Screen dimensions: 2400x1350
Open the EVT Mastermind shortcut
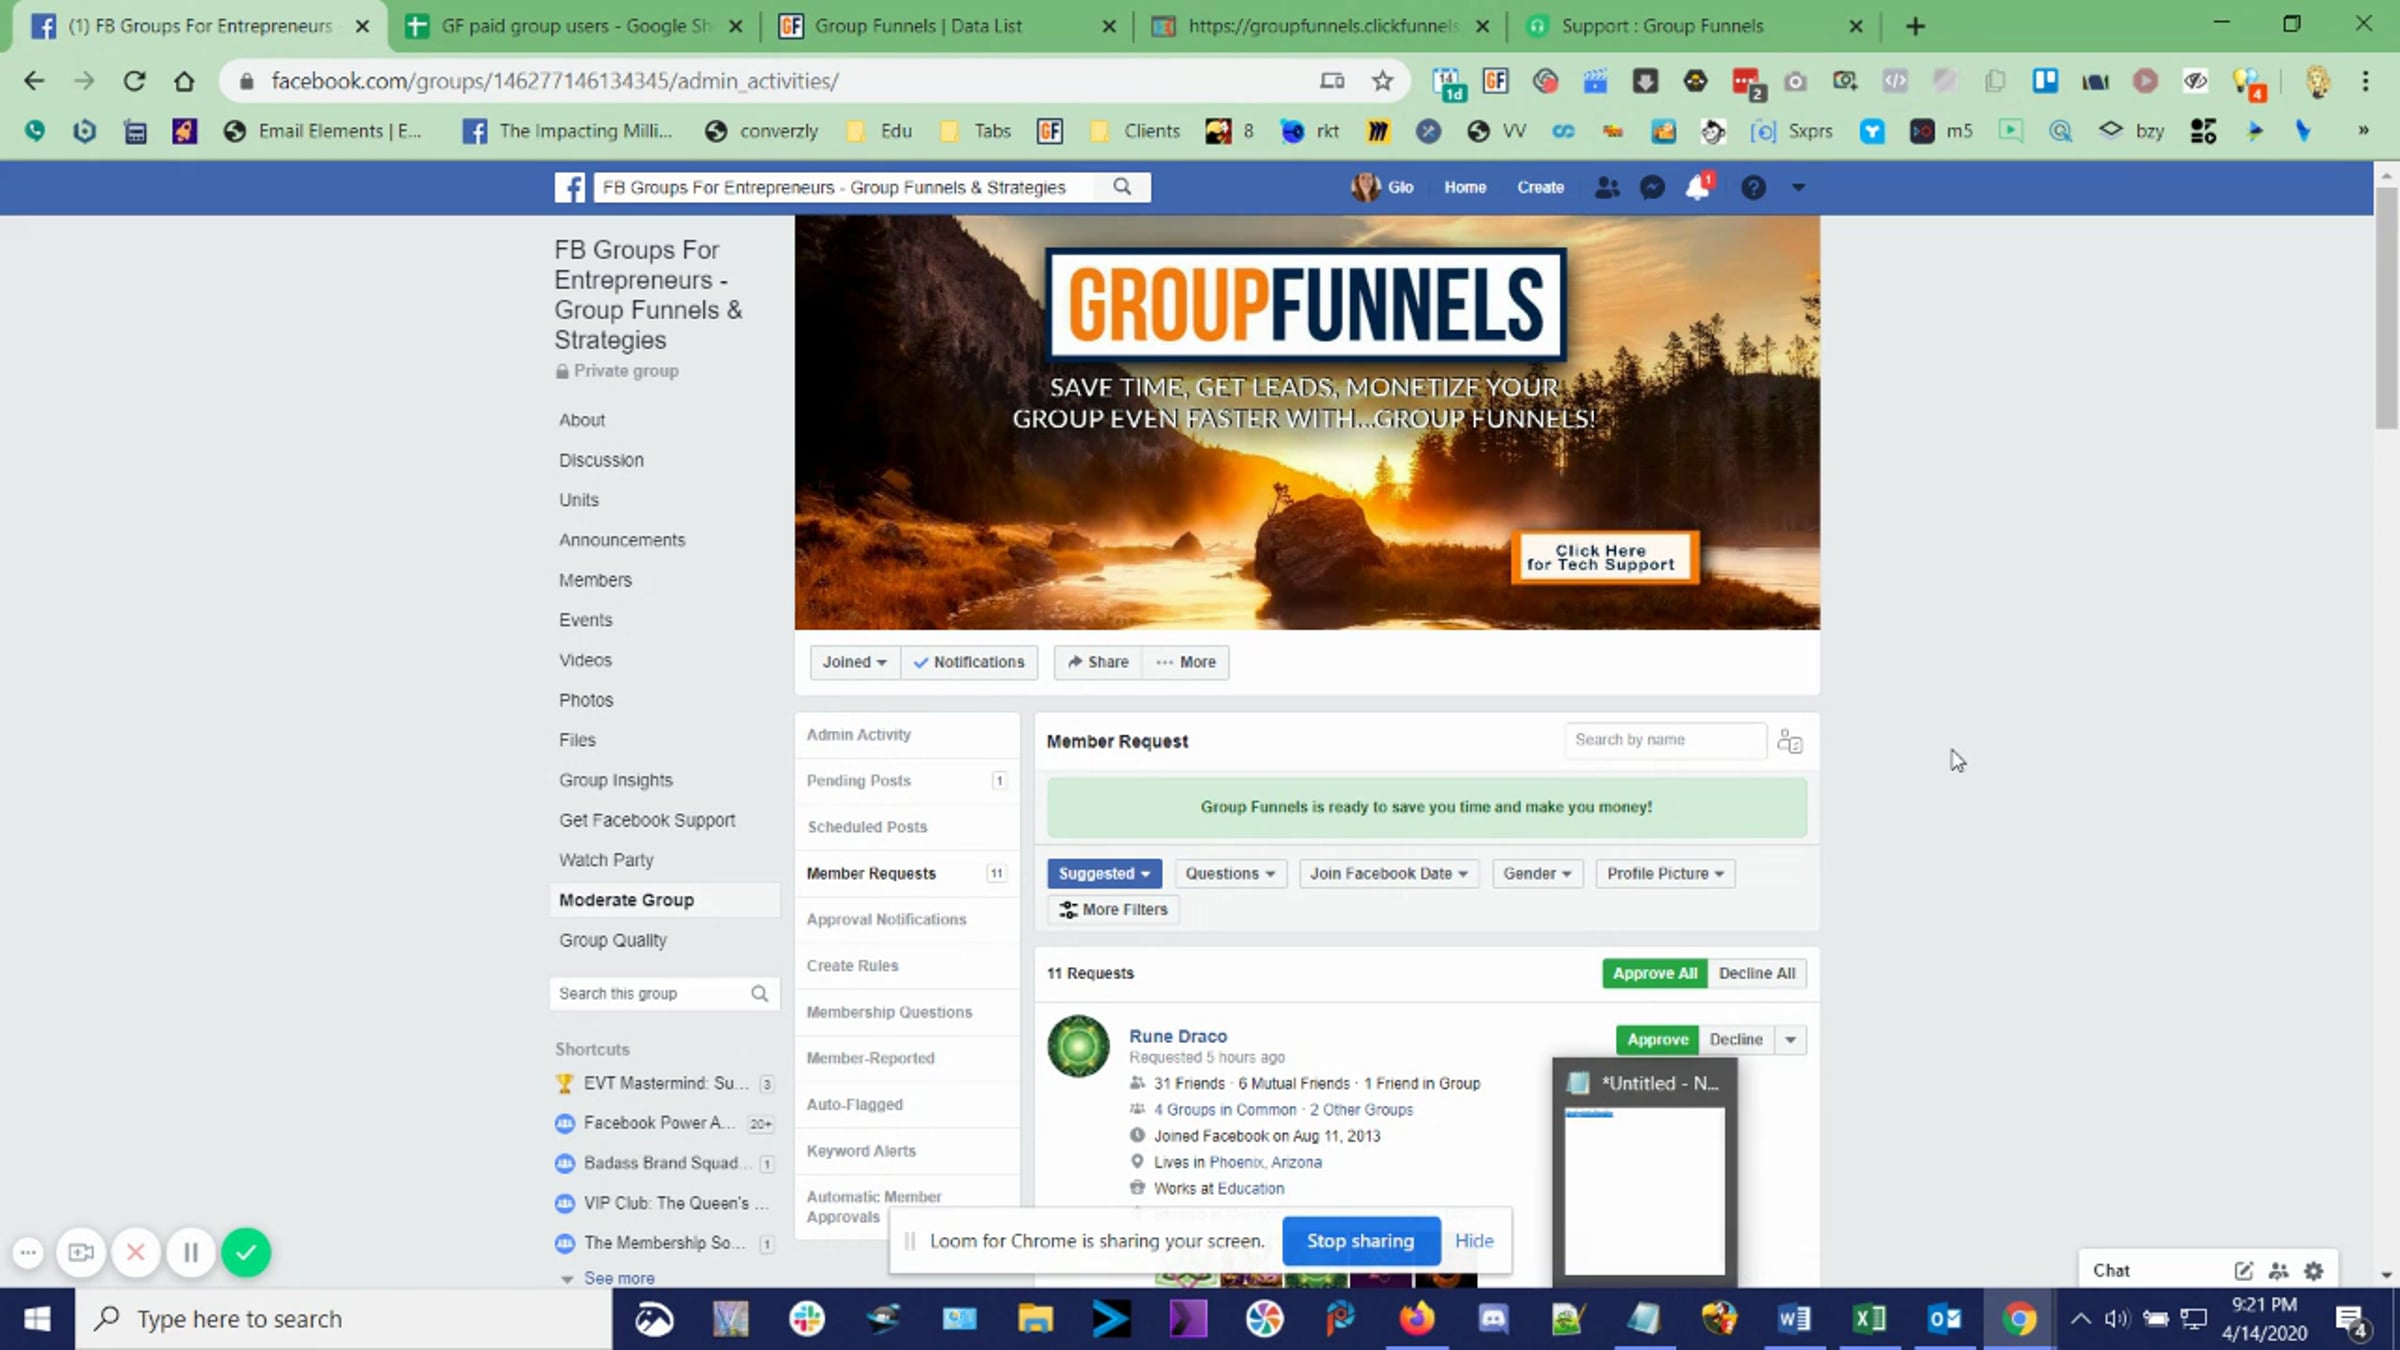tap(664, 1083)
